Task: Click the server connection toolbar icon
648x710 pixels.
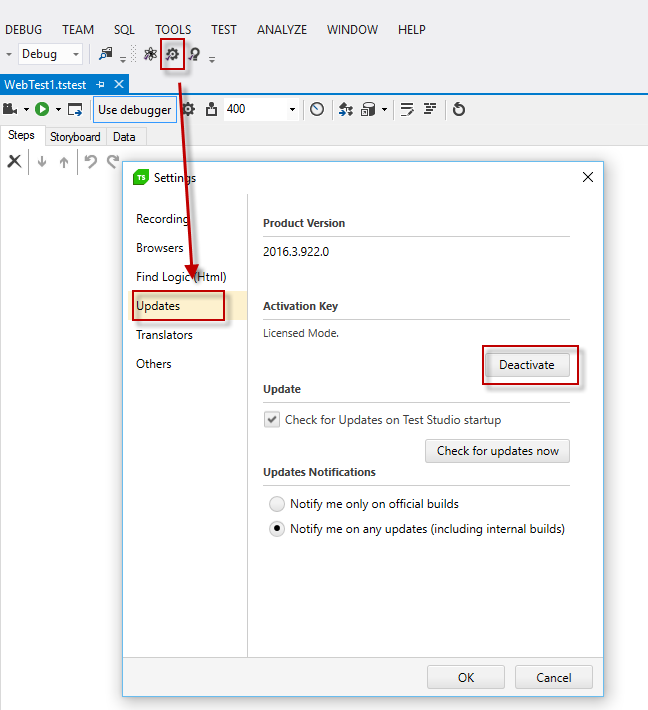Action: [106, 54]
